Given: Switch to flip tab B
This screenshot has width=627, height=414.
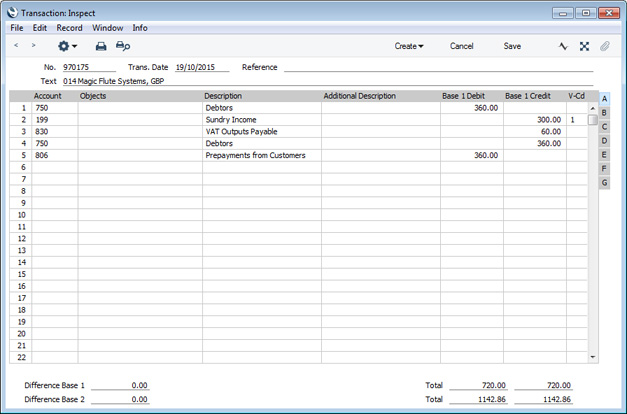Looking at the screenshot, I should coord(604,113).
